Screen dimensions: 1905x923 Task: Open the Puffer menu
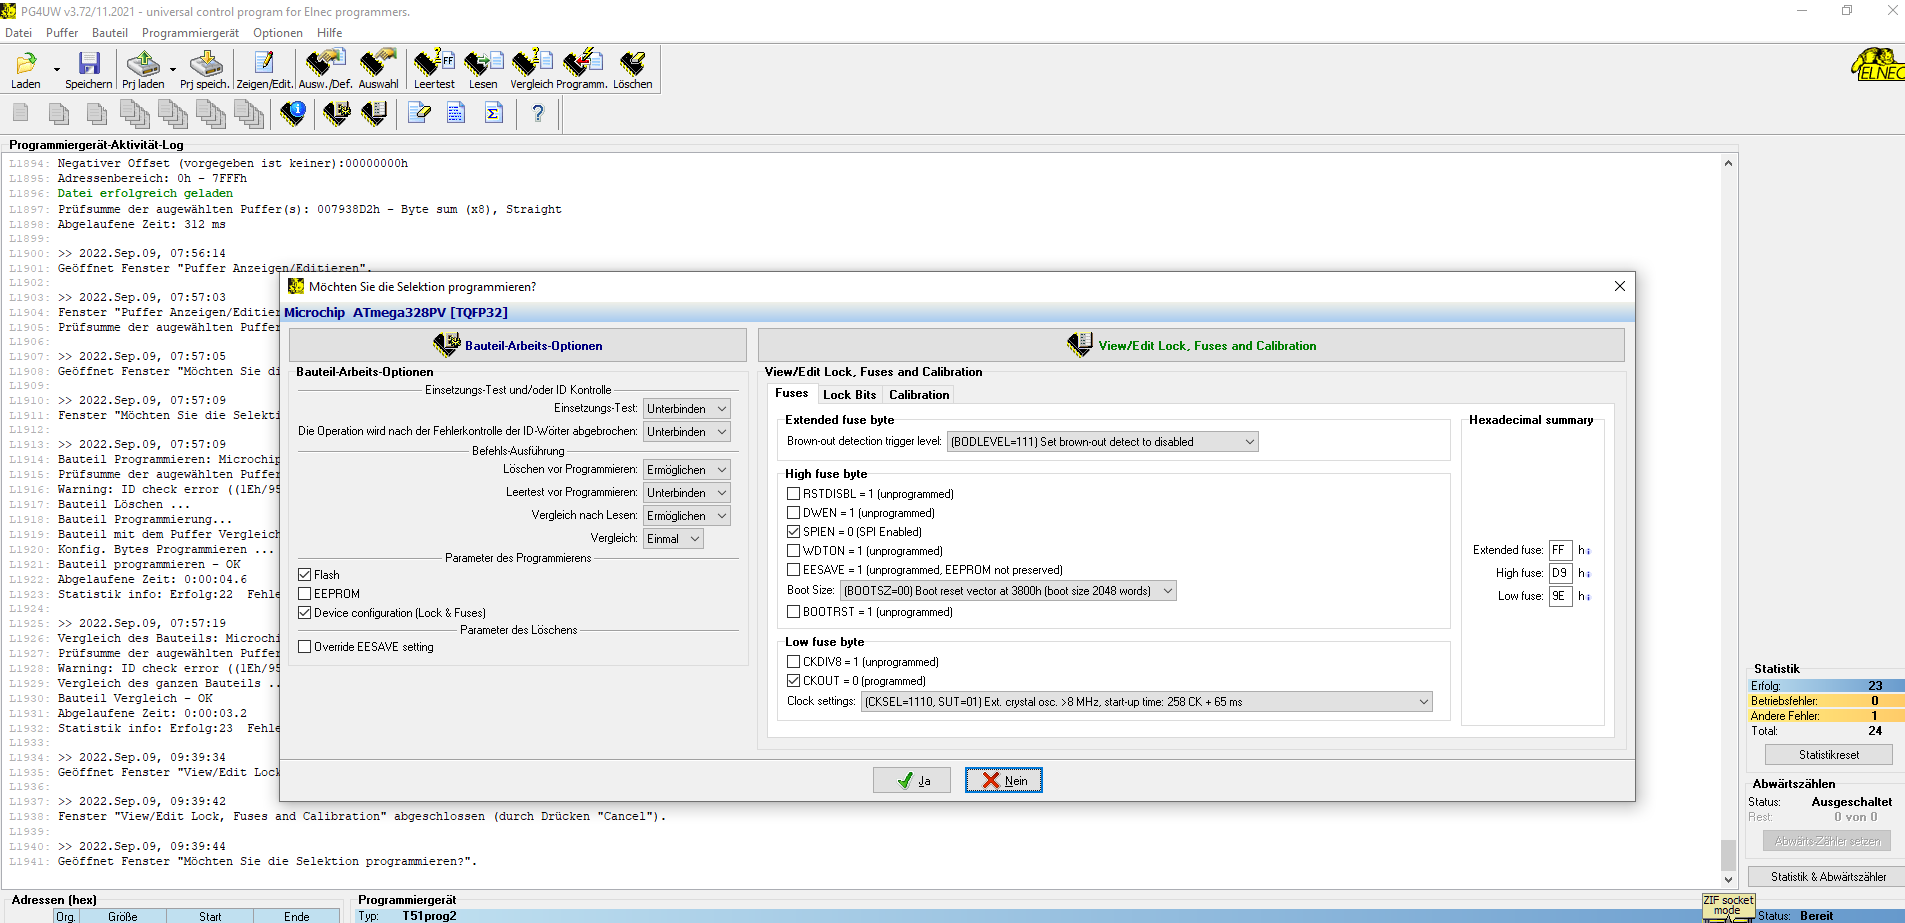click(x=62, y=33)
